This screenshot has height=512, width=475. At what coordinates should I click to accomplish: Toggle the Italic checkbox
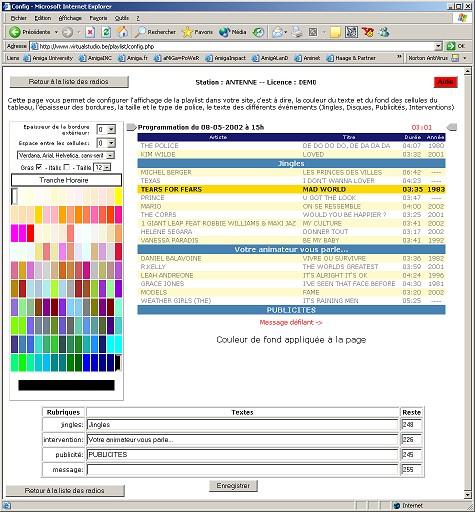[67, 167]
